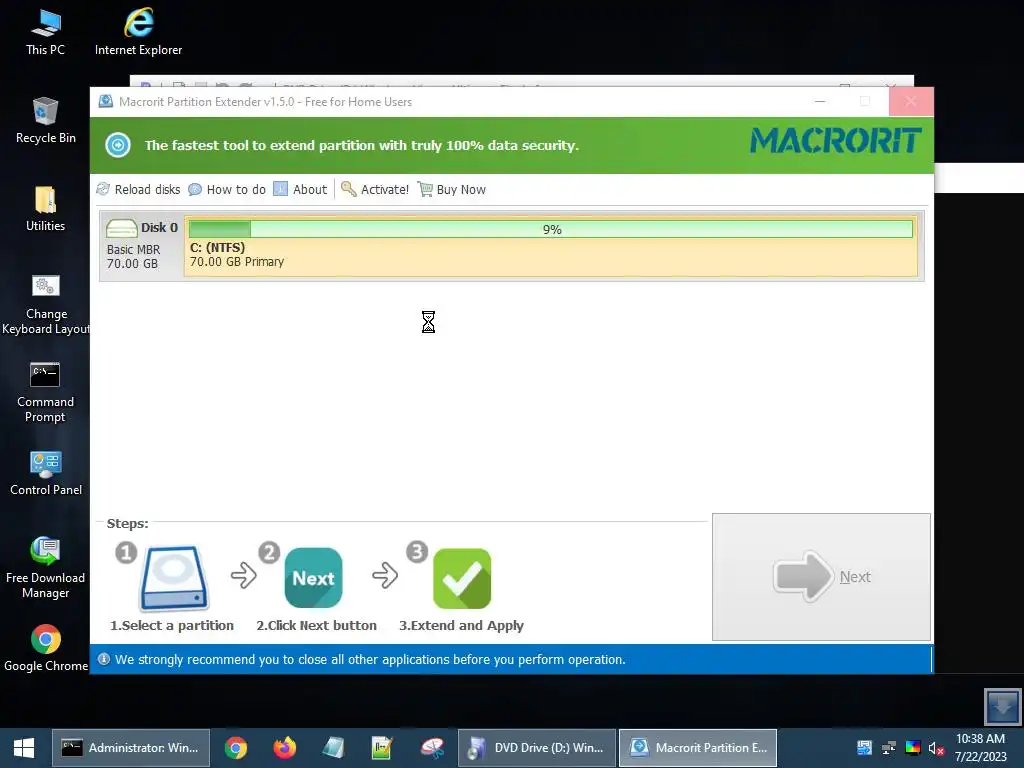This screenshot has width=1024, height=768.
Task: Open Internet Explorer desktop shortcut
Action: [x=138, y=33]
